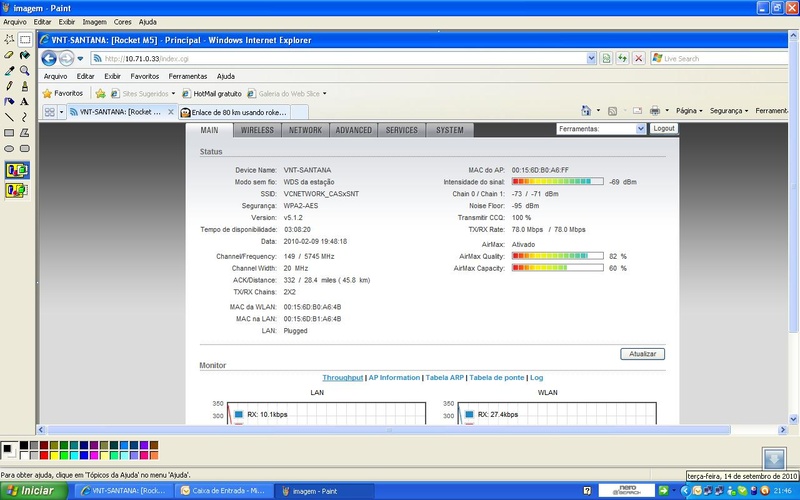Pick the bright red color swatch
The height and width of the screenshot is (500, 800).
coord(44,455)
